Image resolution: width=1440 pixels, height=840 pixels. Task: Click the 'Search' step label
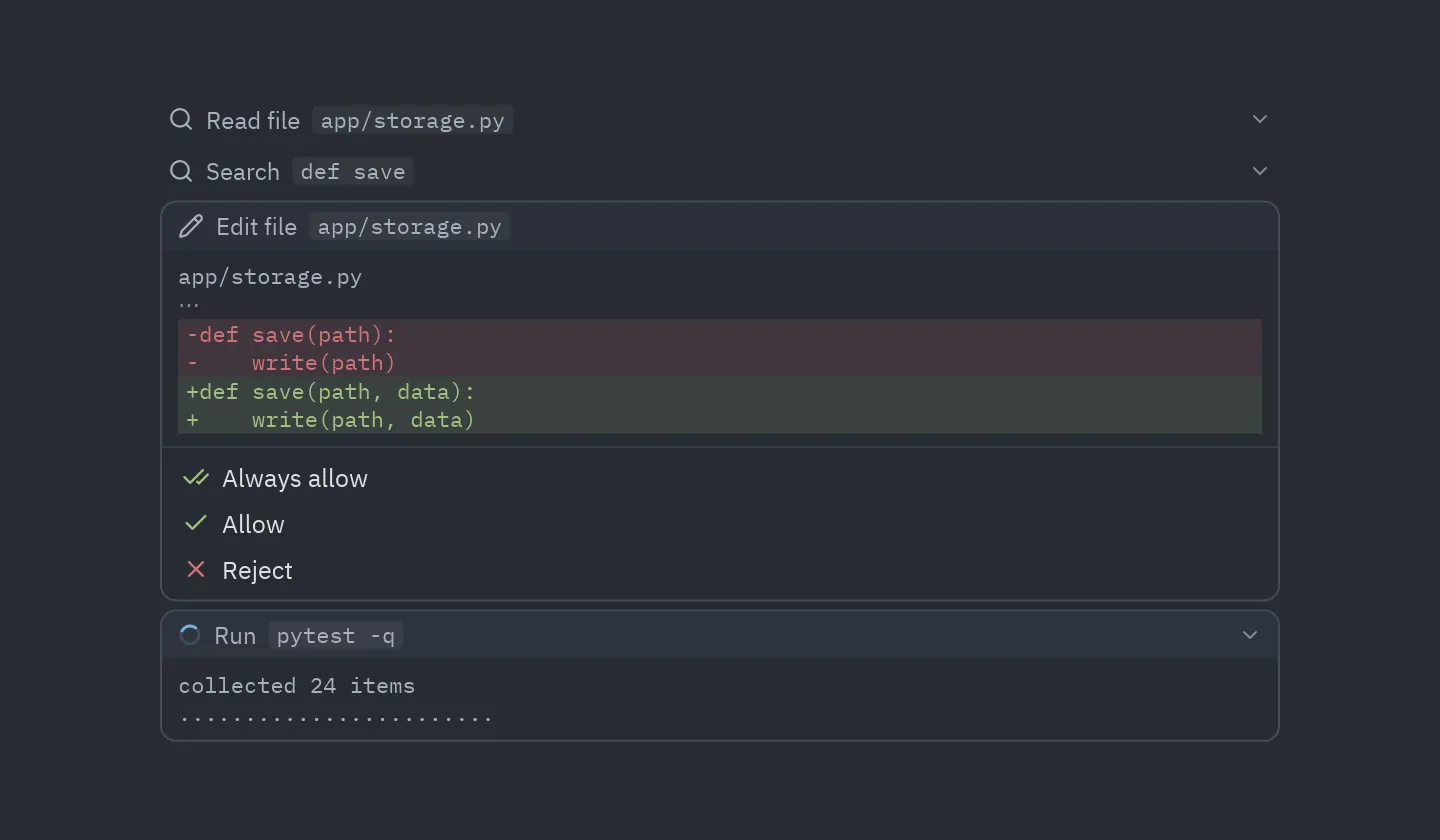pyautogui.click(x=243, y=172)
